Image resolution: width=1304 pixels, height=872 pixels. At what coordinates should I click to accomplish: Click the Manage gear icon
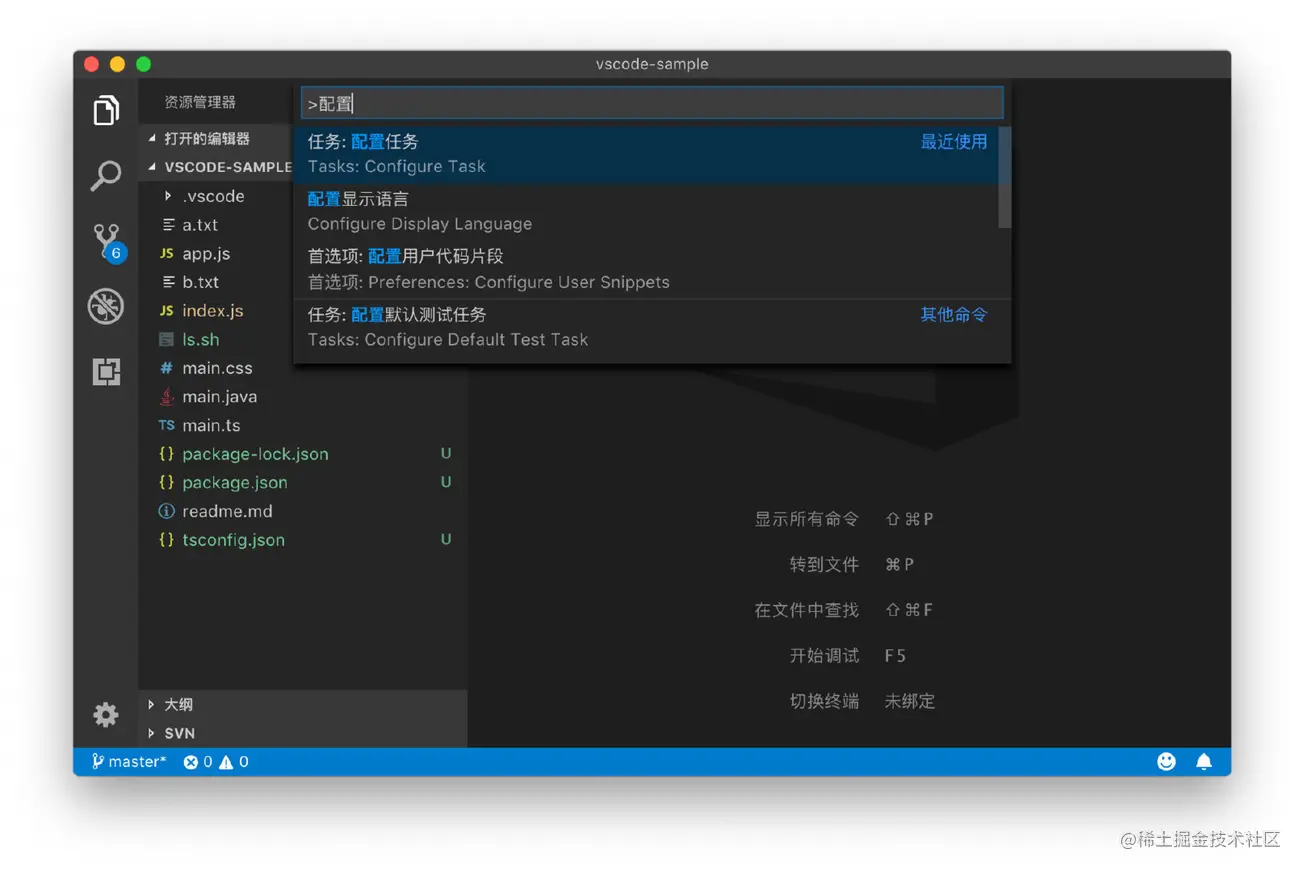coord(106,714)
